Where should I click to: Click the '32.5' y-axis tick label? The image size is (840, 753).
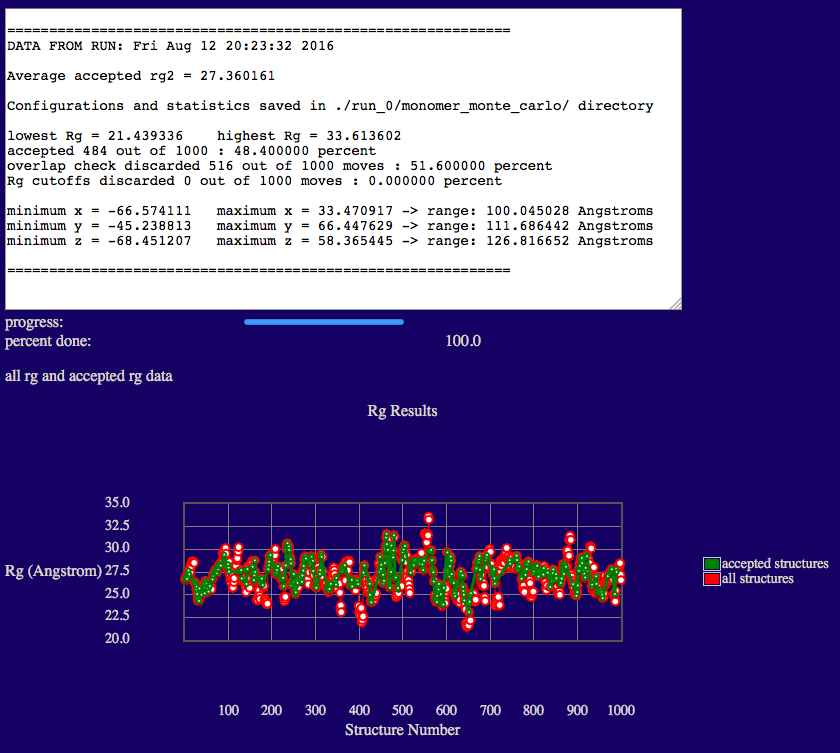tap(117, 525)
